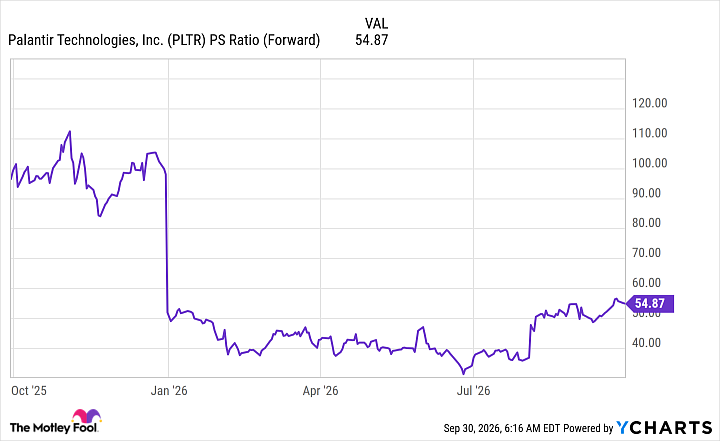Image resolution: width=720 pixels, height=441 pixels.
Task: Click the 120.00 y-axis label
Action: click(x=649, y=103)
